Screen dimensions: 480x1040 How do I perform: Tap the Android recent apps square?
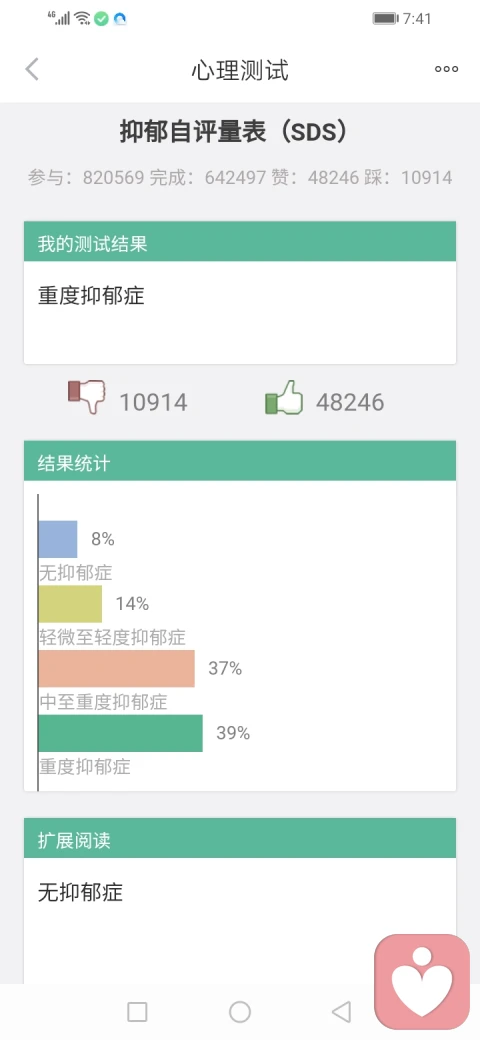click(137, 1012)
